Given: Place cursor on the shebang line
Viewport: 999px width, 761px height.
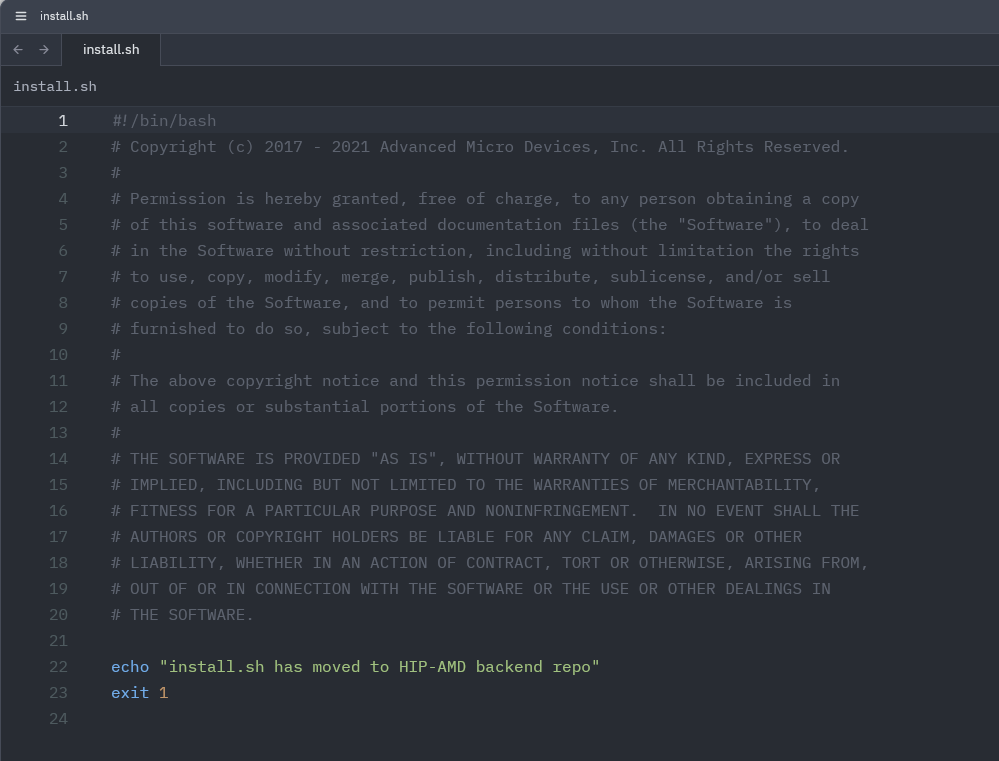Looking at the screenshot, I should pos(164,121).
